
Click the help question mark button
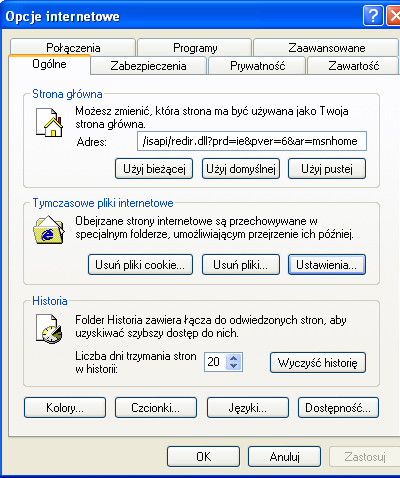tap(373, 15)
